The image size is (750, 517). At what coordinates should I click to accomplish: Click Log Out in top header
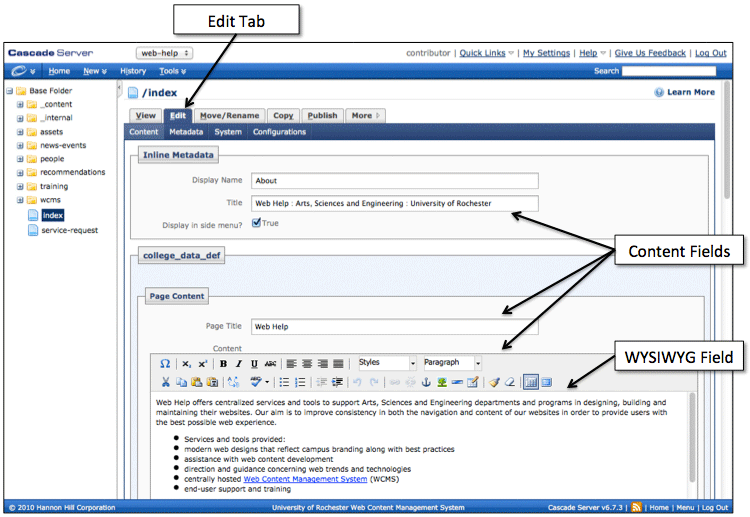(710, 53)
